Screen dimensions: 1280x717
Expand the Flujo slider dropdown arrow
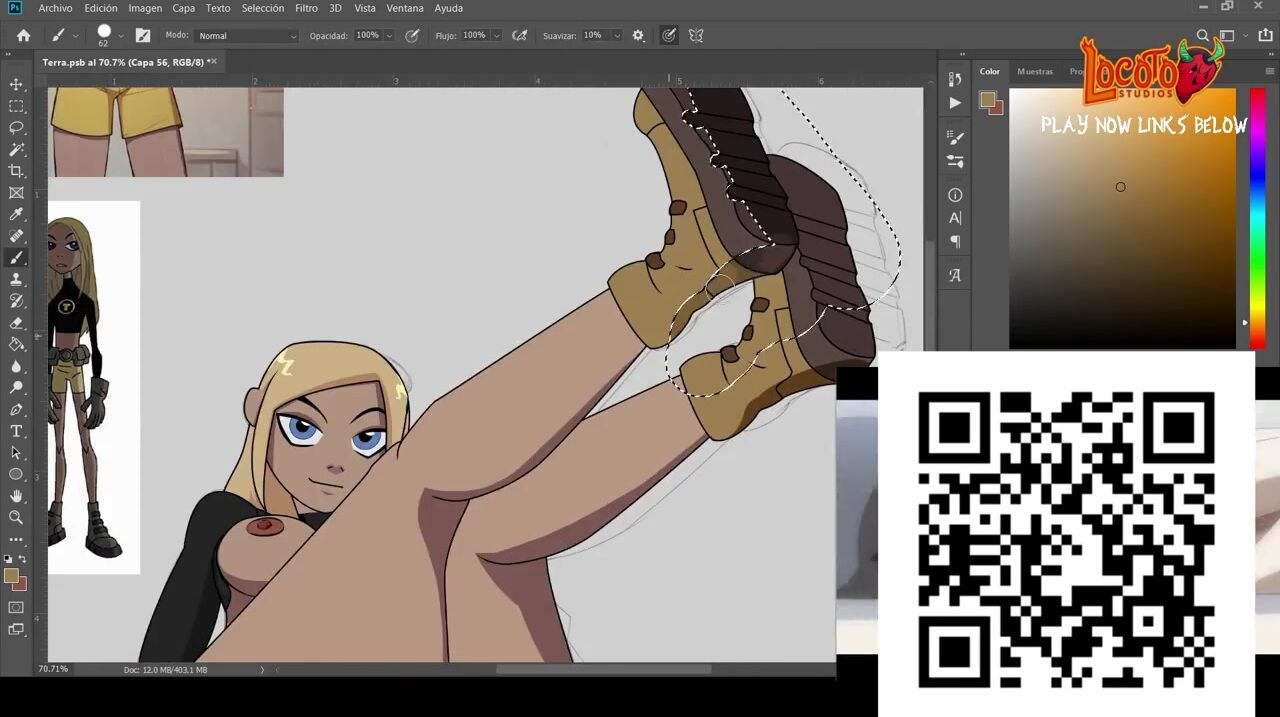click(x=496, y=36)
